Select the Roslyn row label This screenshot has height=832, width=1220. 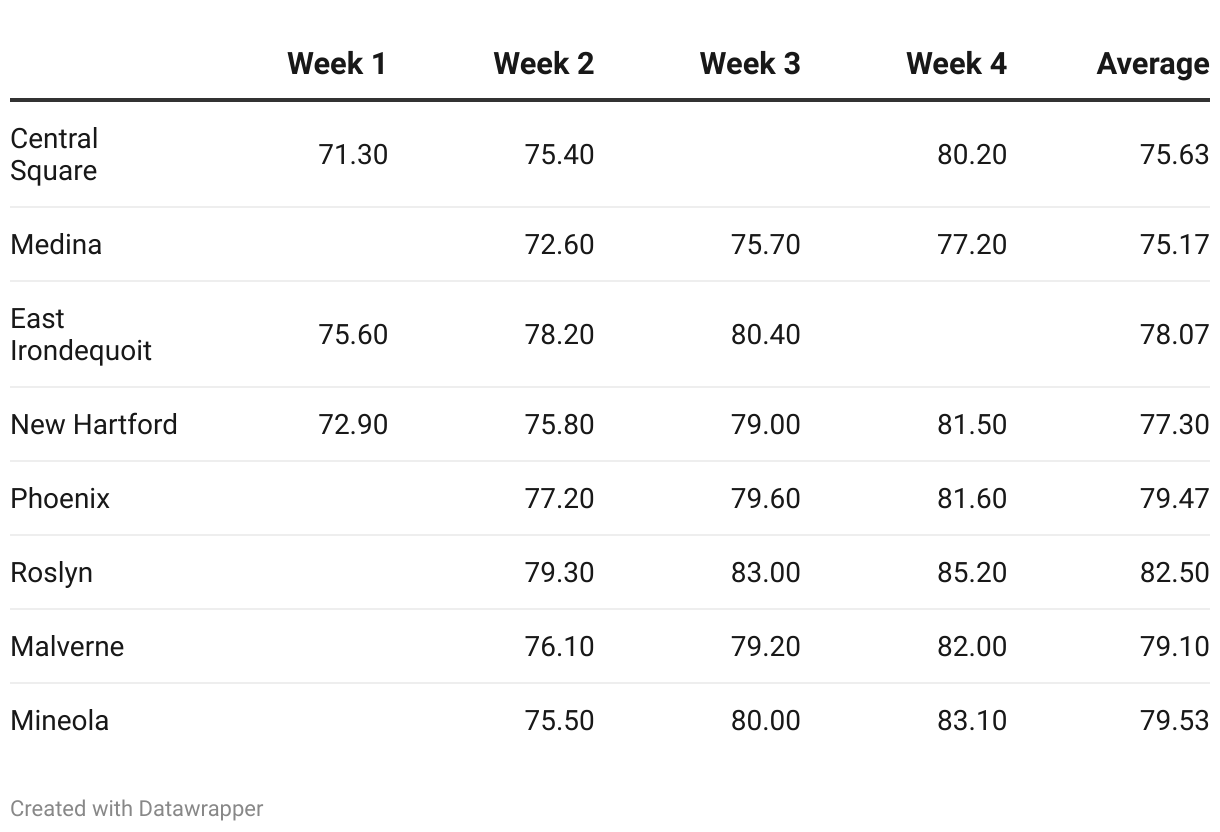52,573
